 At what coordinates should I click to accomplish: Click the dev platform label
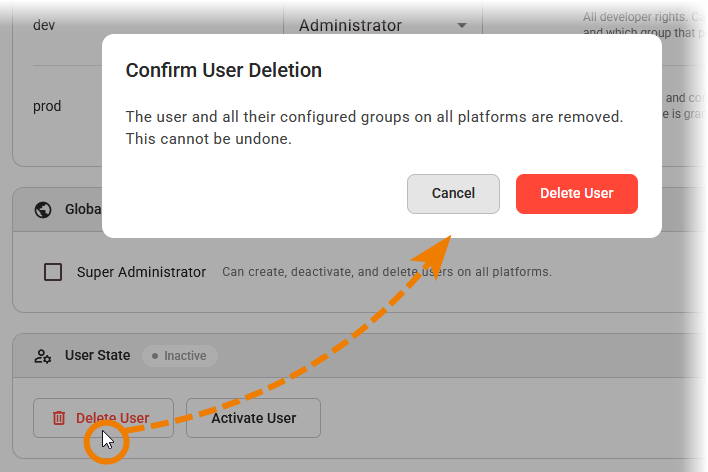[44, 25]
